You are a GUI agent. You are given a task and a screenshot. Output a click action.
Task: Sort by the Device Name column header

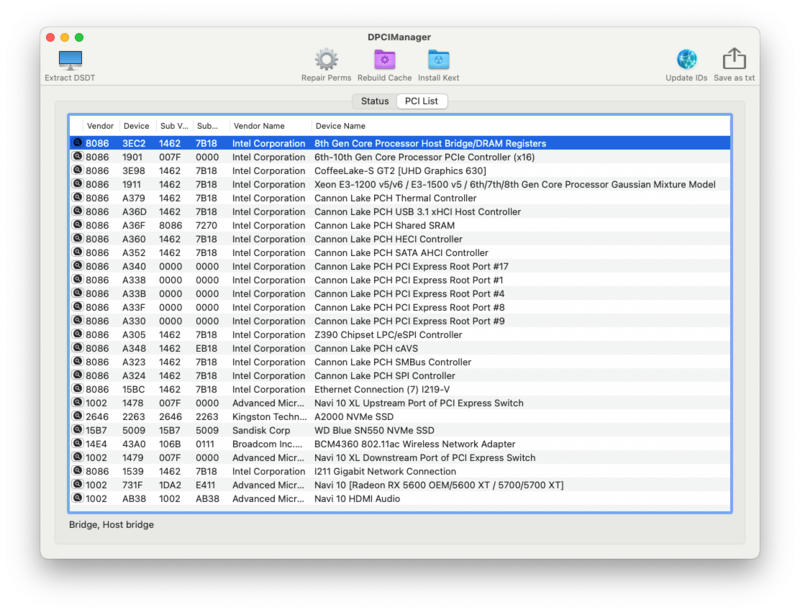coord(340,126)
